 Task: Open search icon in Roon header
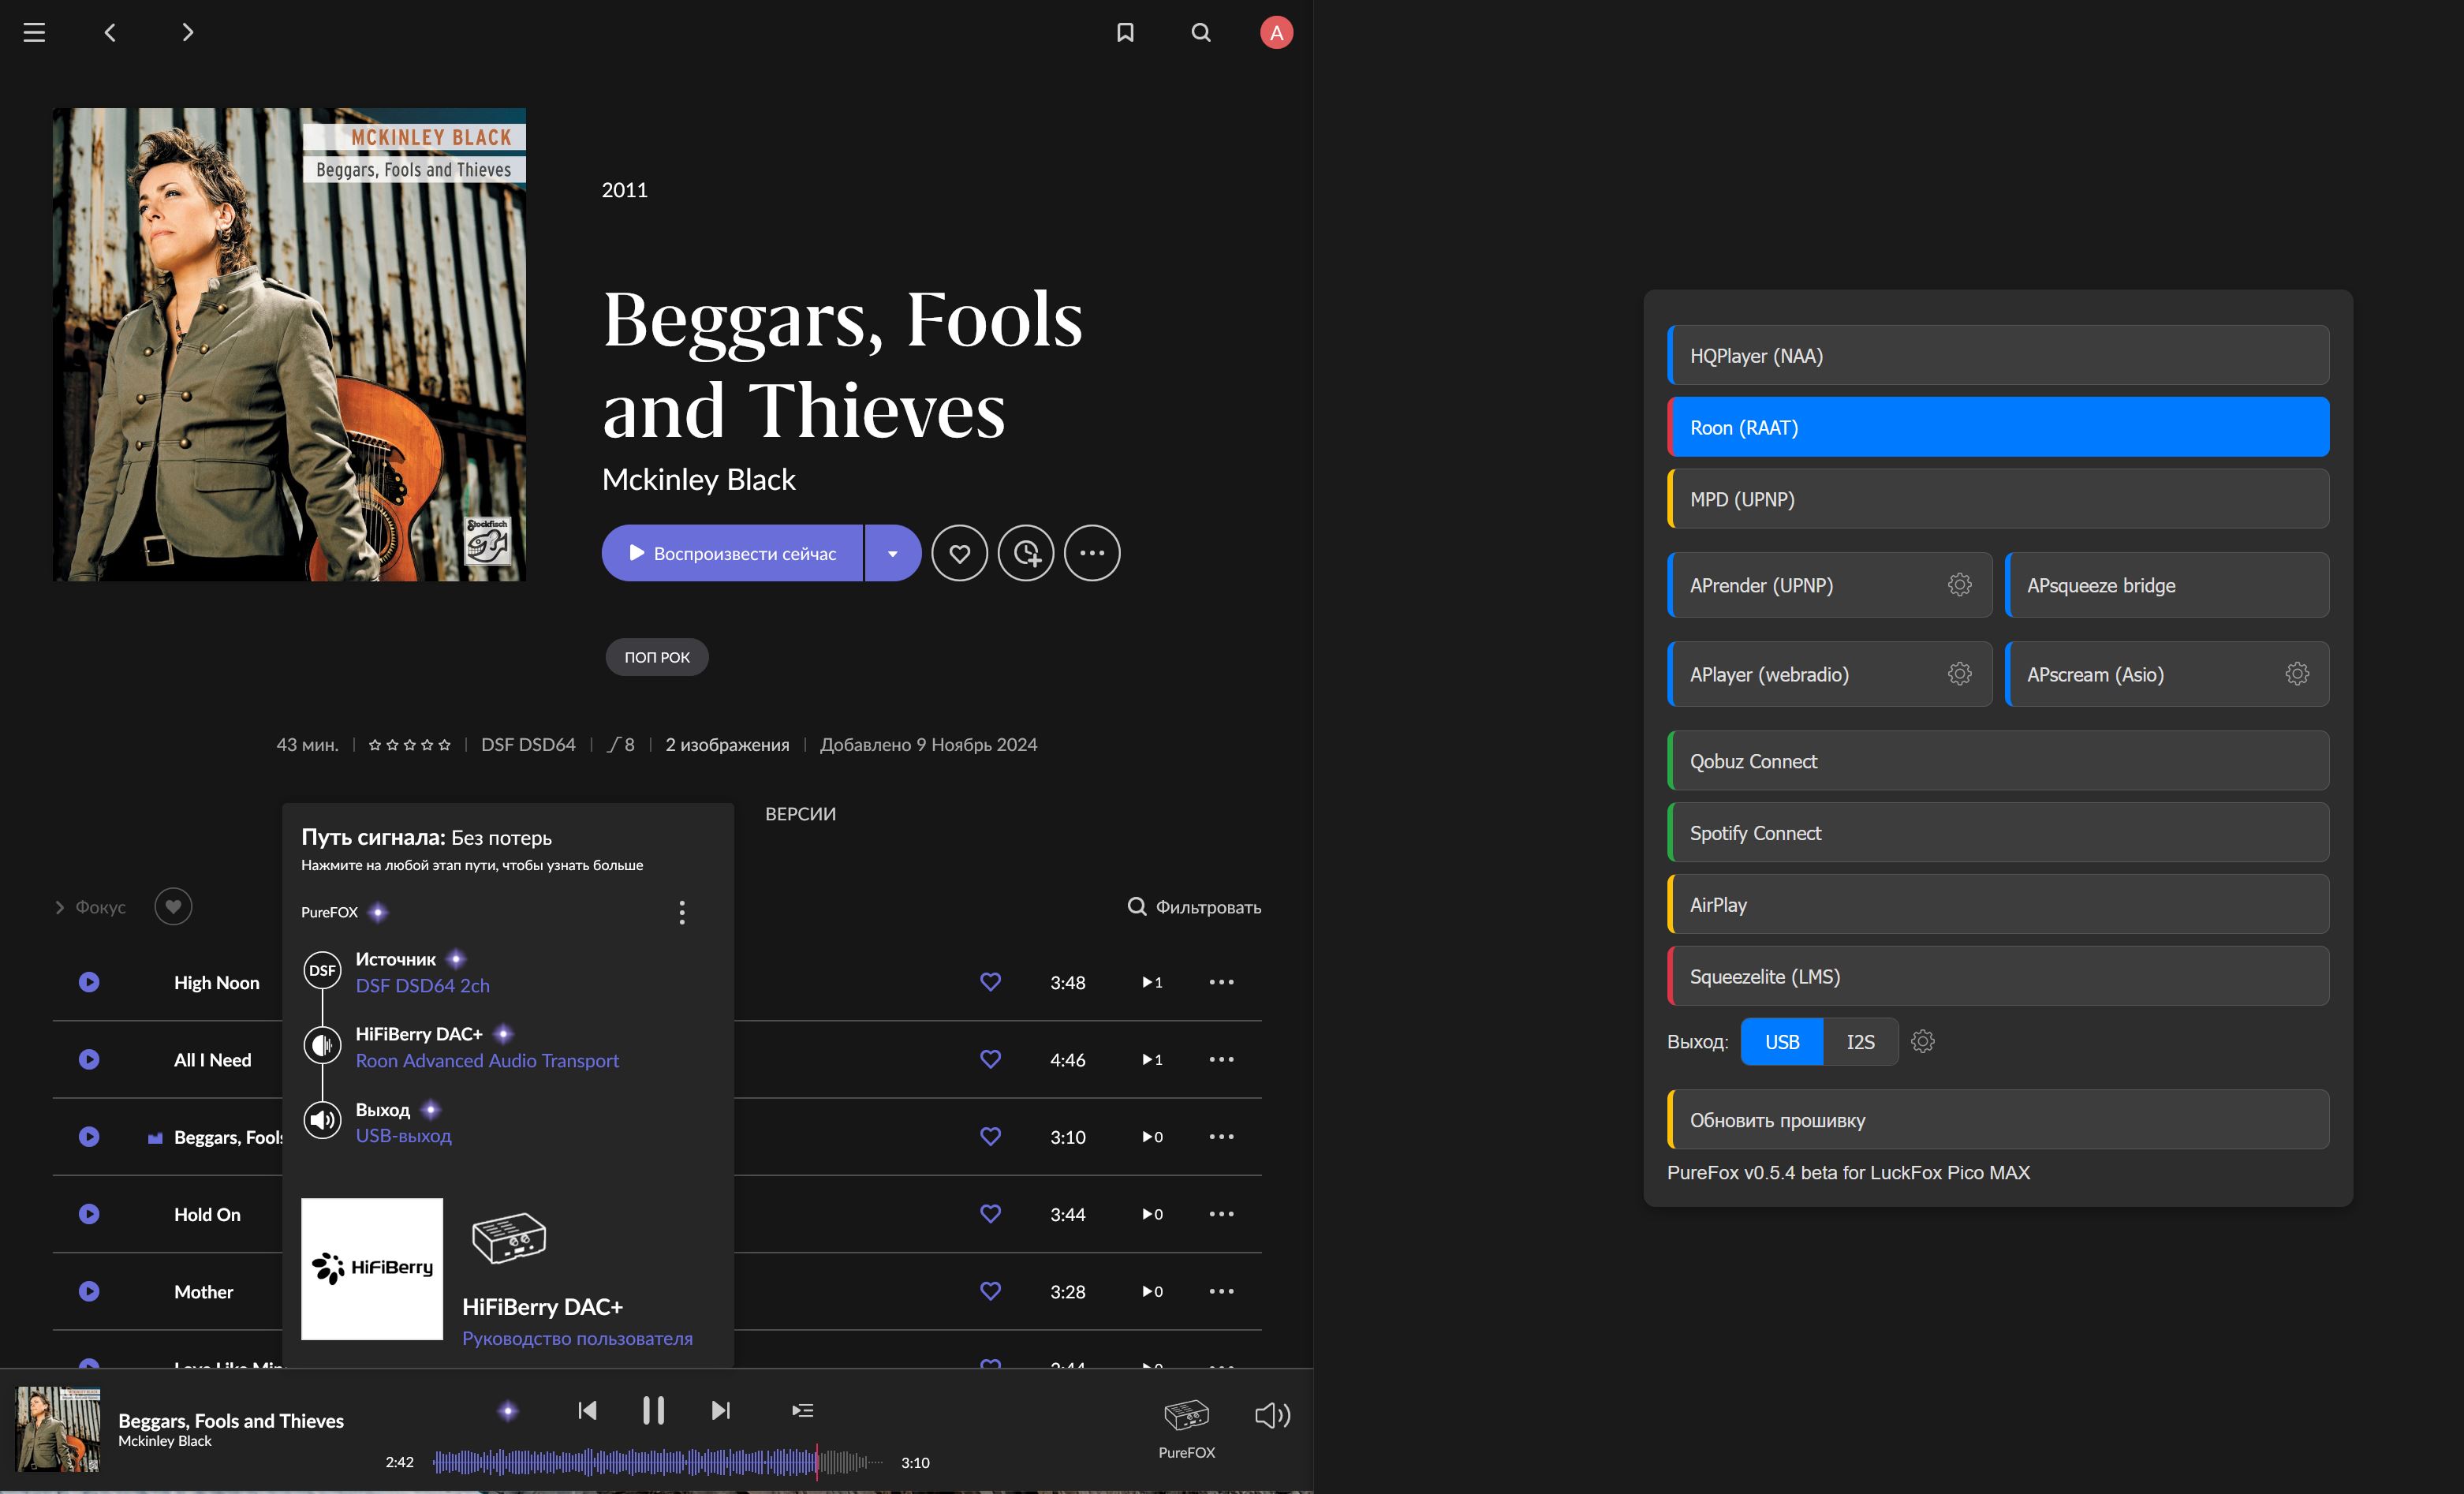pos(1201,32)
